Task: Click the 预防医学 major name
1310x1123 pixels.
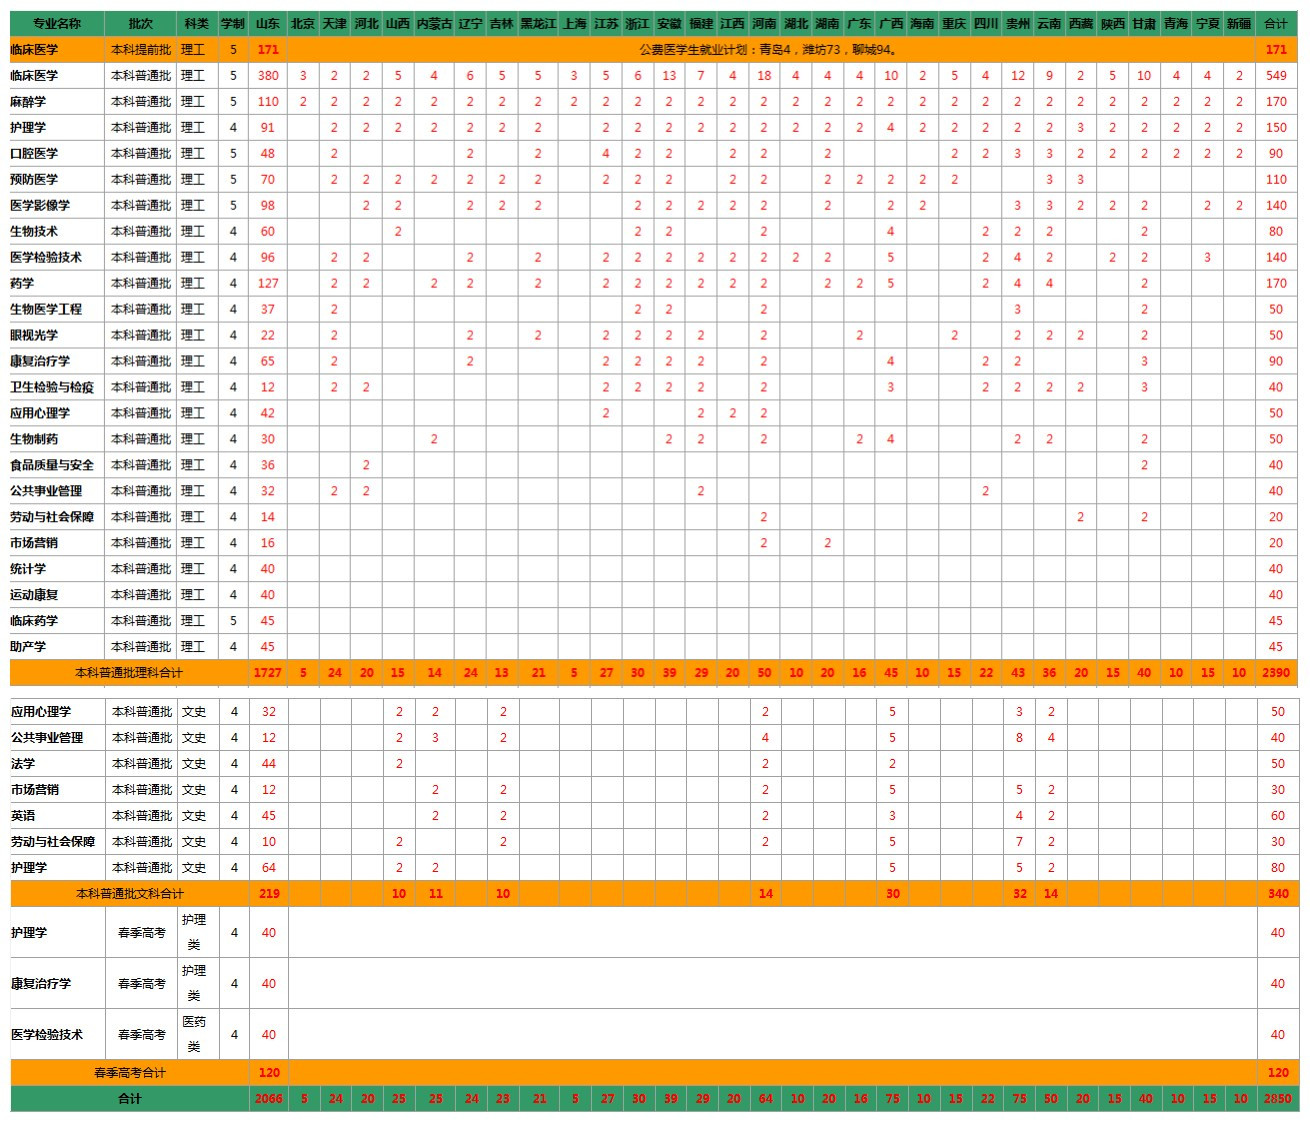Action: point(34,179)
